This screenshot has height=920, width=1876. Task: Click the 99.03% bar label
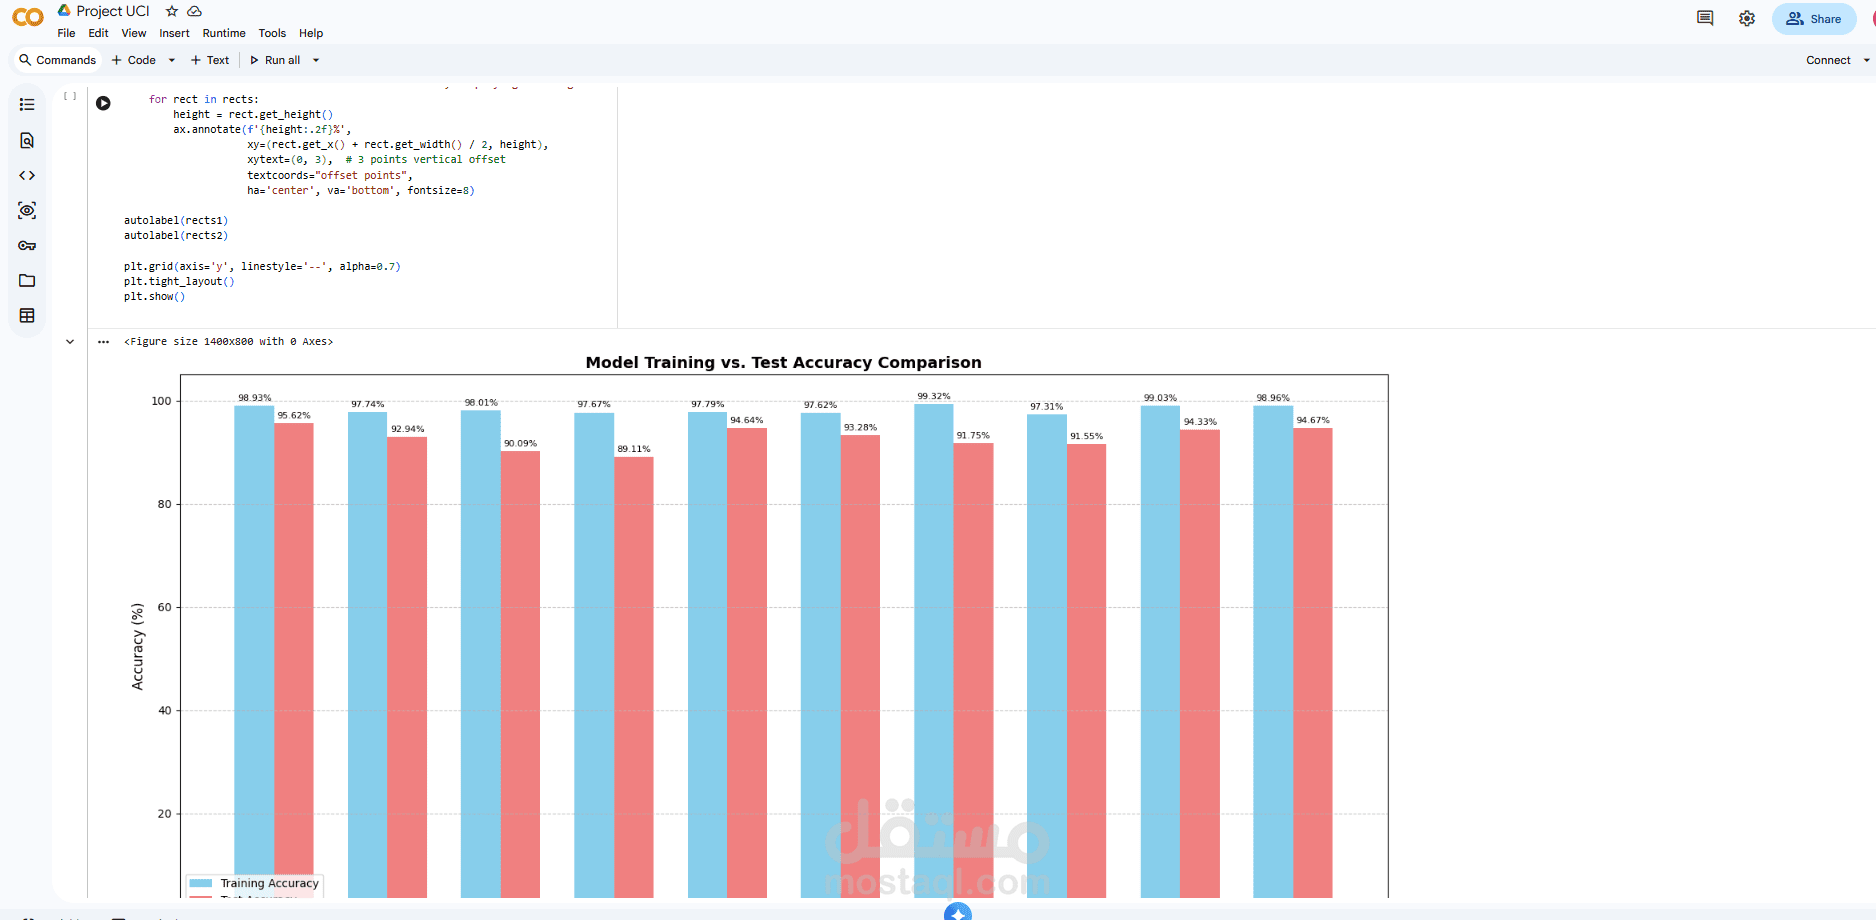[1160, 398]
